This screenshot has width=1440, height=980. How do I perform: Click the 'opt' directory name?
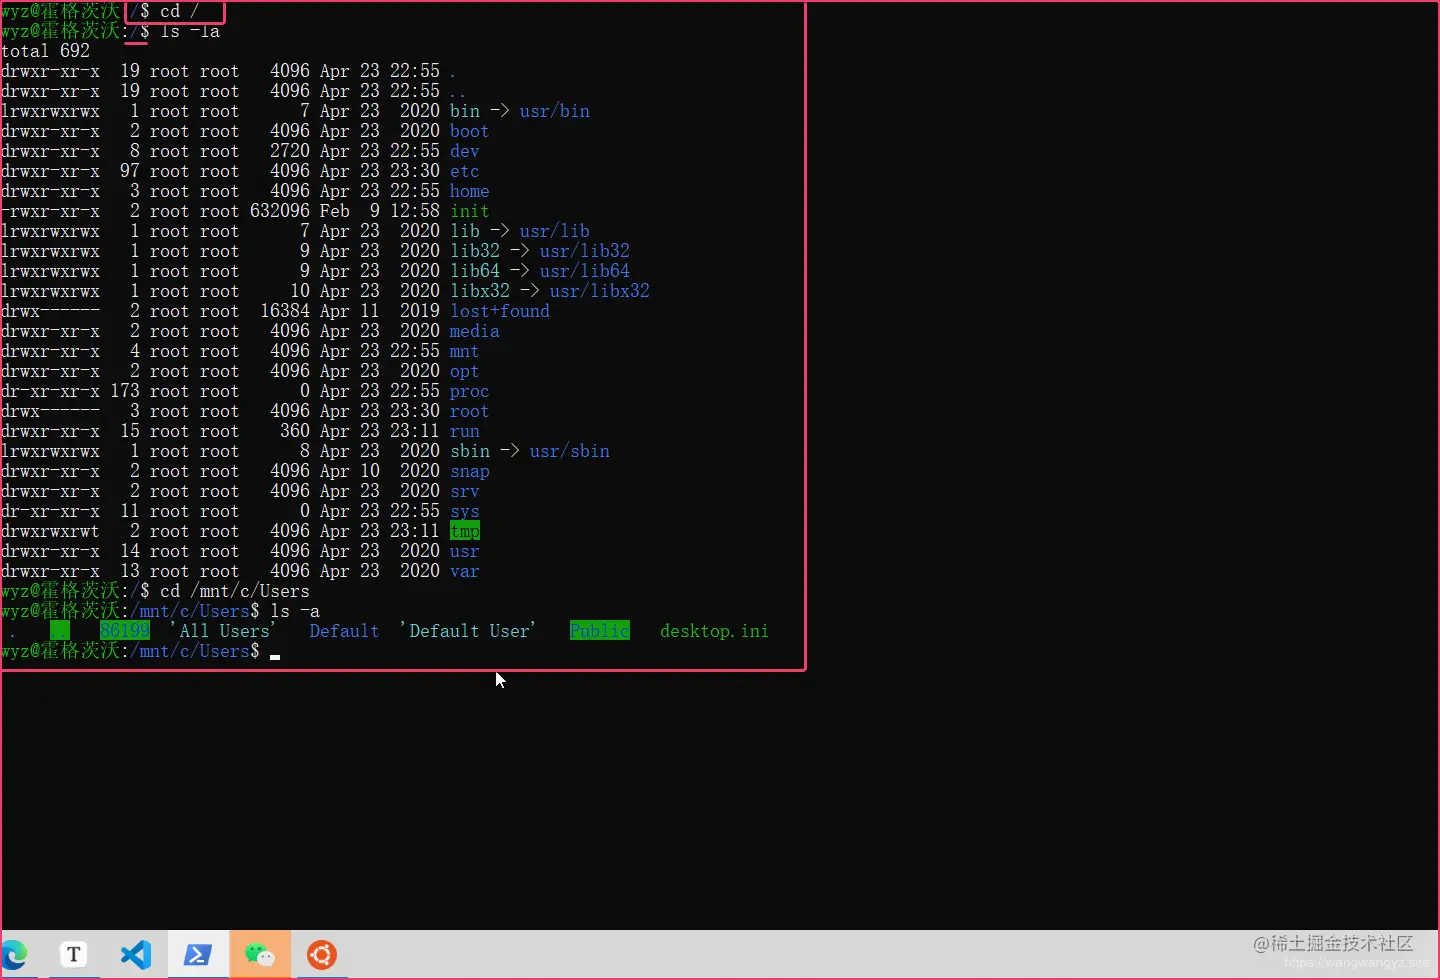pos(464,371)
